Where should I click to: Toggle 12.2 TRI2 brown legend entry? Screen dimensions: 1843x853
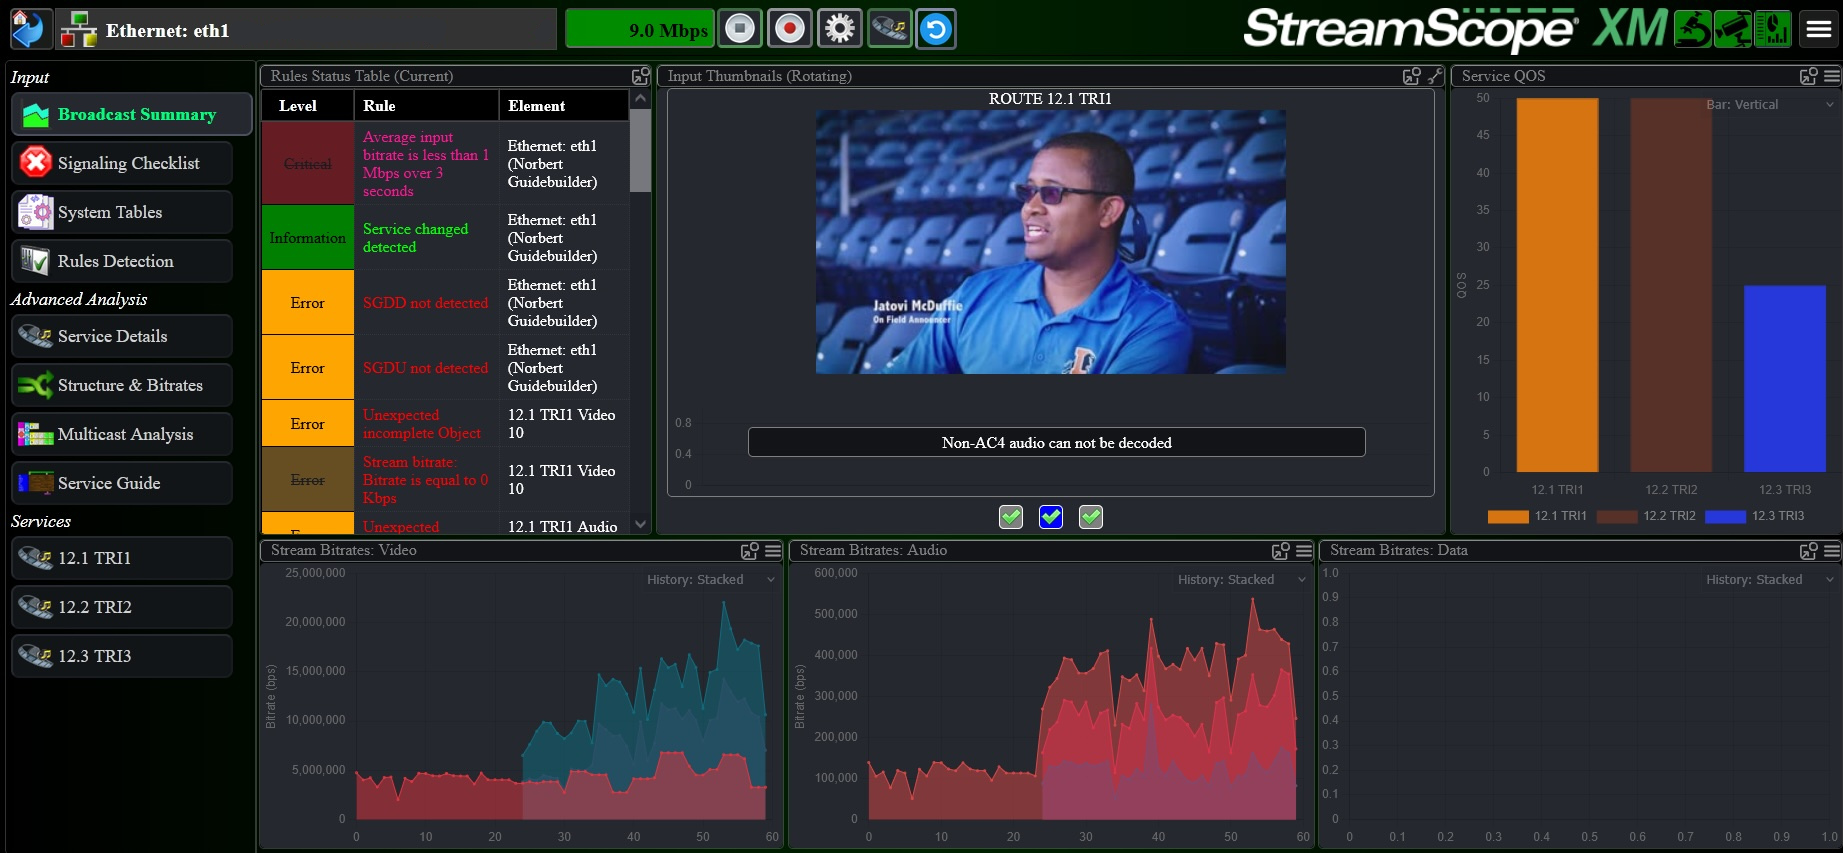[1646, 516]
